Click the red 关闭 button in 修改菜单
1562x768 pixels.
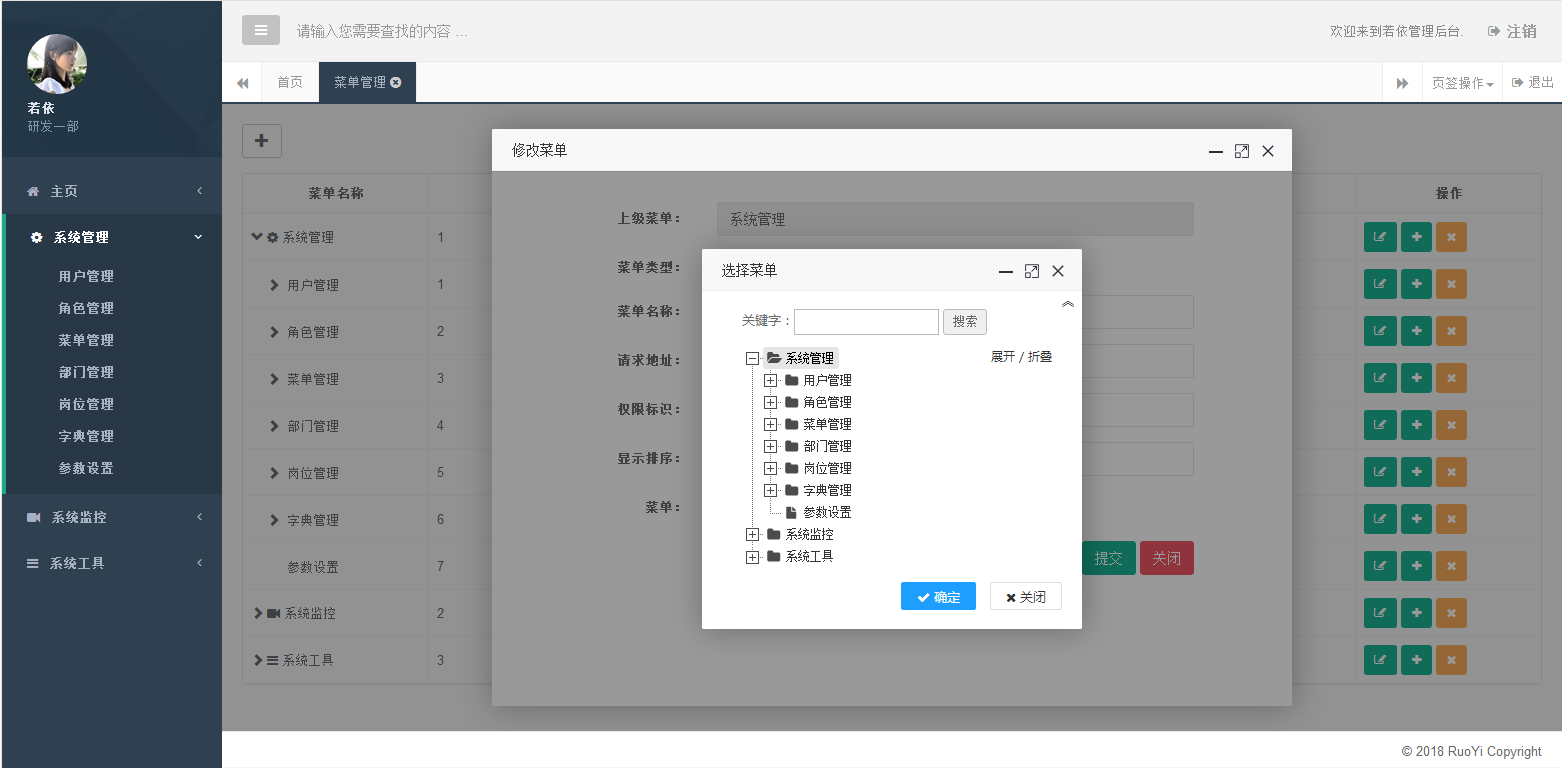click(1166, 558)
